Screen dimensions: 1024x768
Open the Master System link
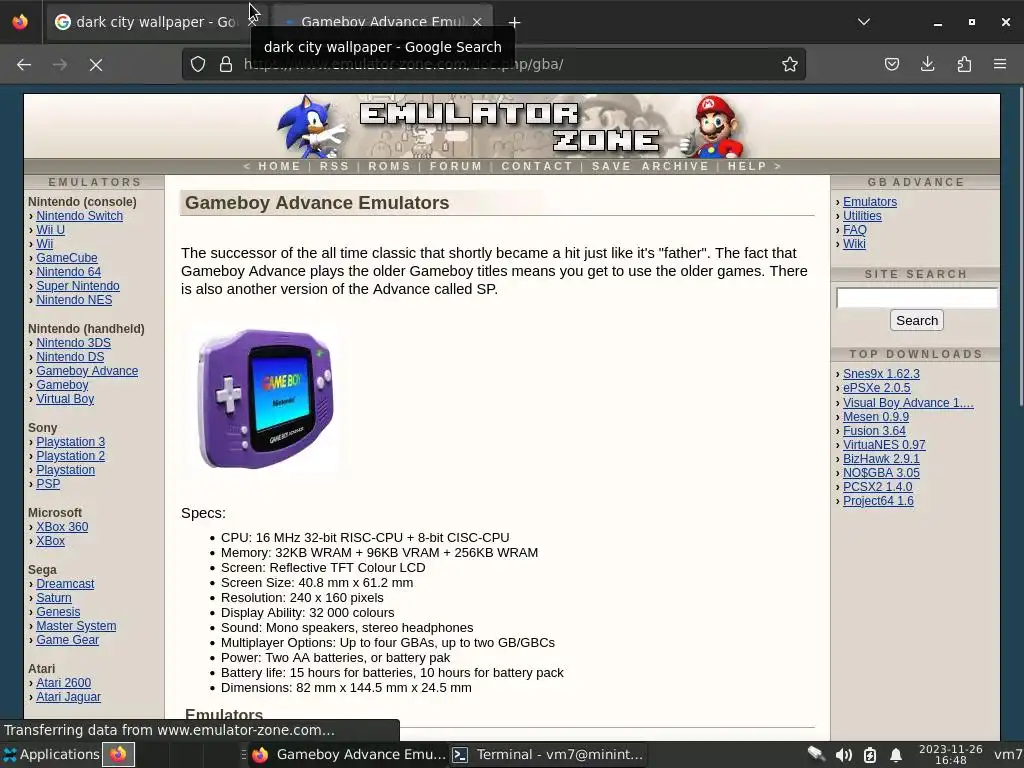point(76,626)
